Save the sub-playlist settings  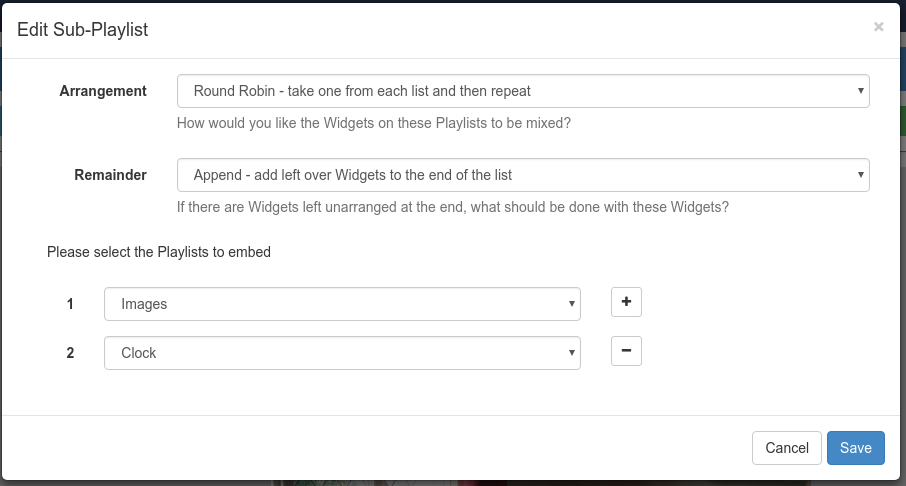pos(855,448)
